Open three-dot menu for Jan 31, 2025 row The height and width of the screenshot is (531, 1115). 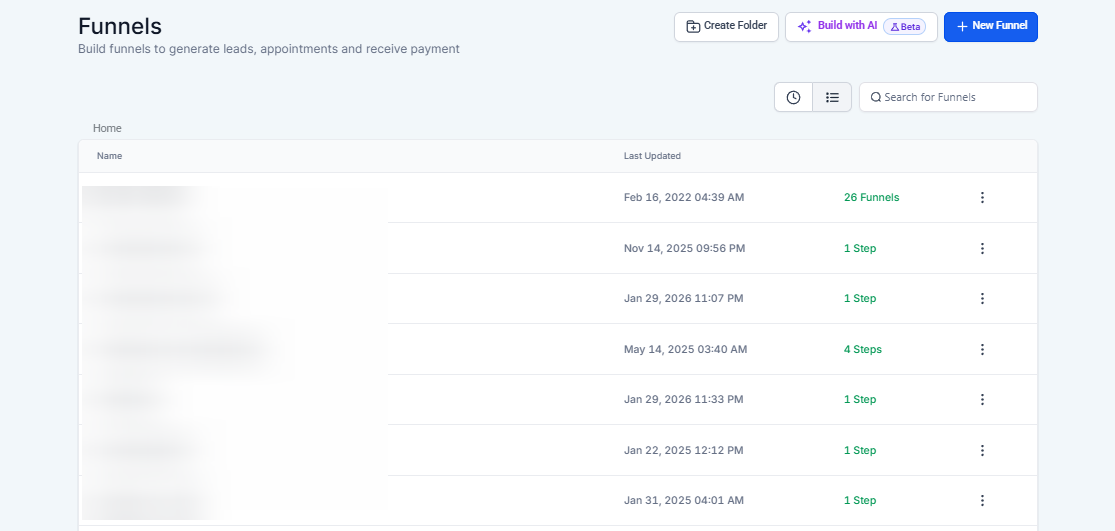point(982,500)
